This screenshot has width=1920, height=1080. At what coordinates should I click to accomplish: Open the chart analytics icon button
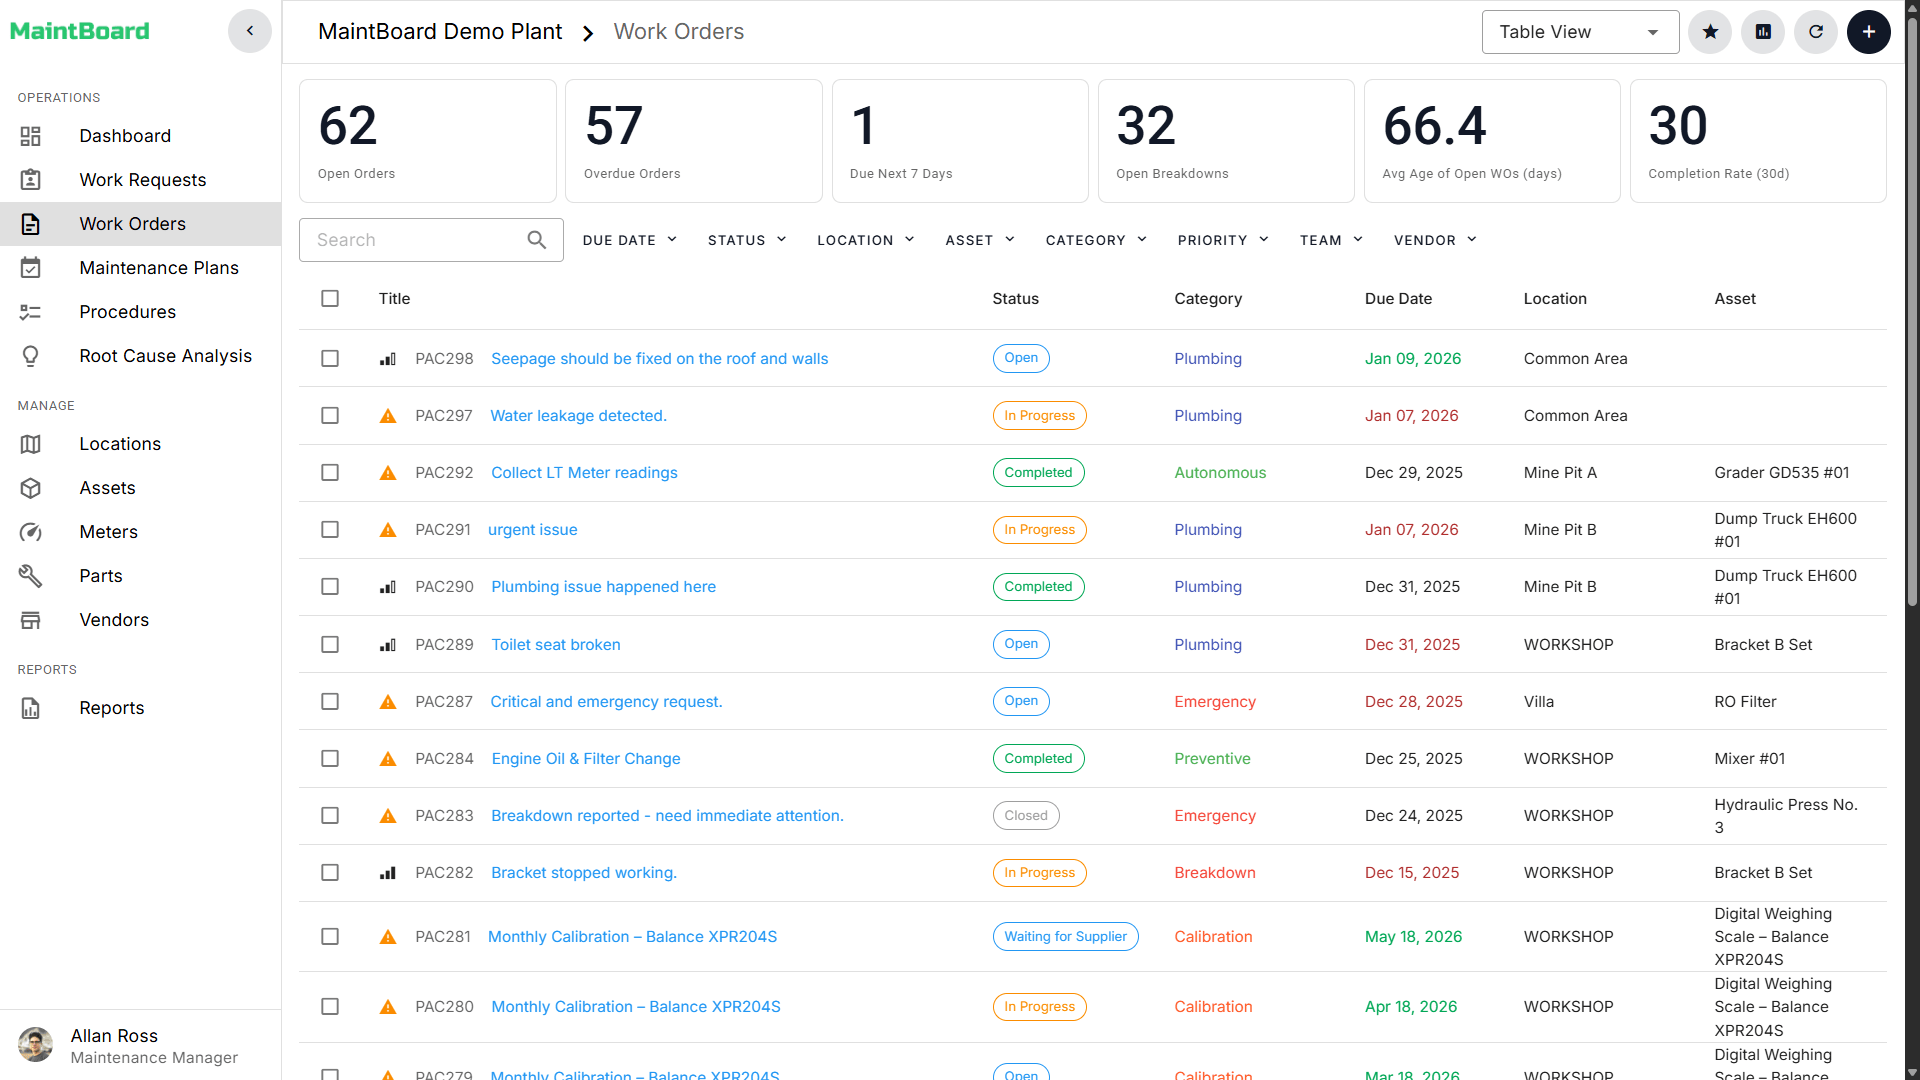click(x=1763, y=32)
